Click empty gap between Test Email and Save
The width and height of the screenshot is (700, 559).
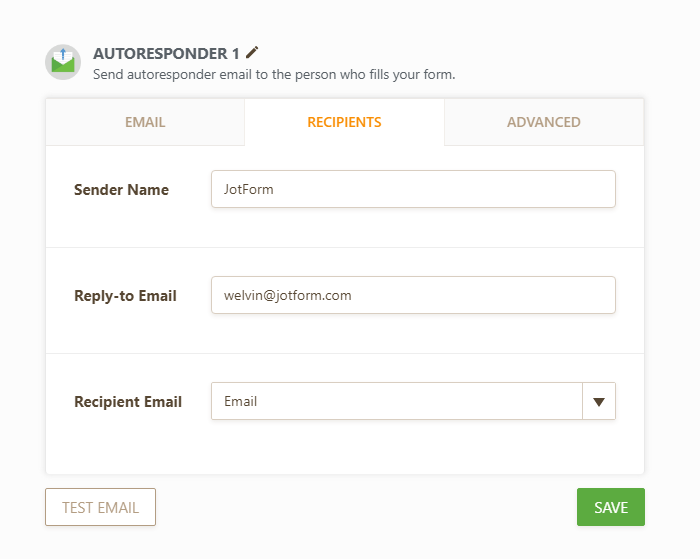pos(365,507)
